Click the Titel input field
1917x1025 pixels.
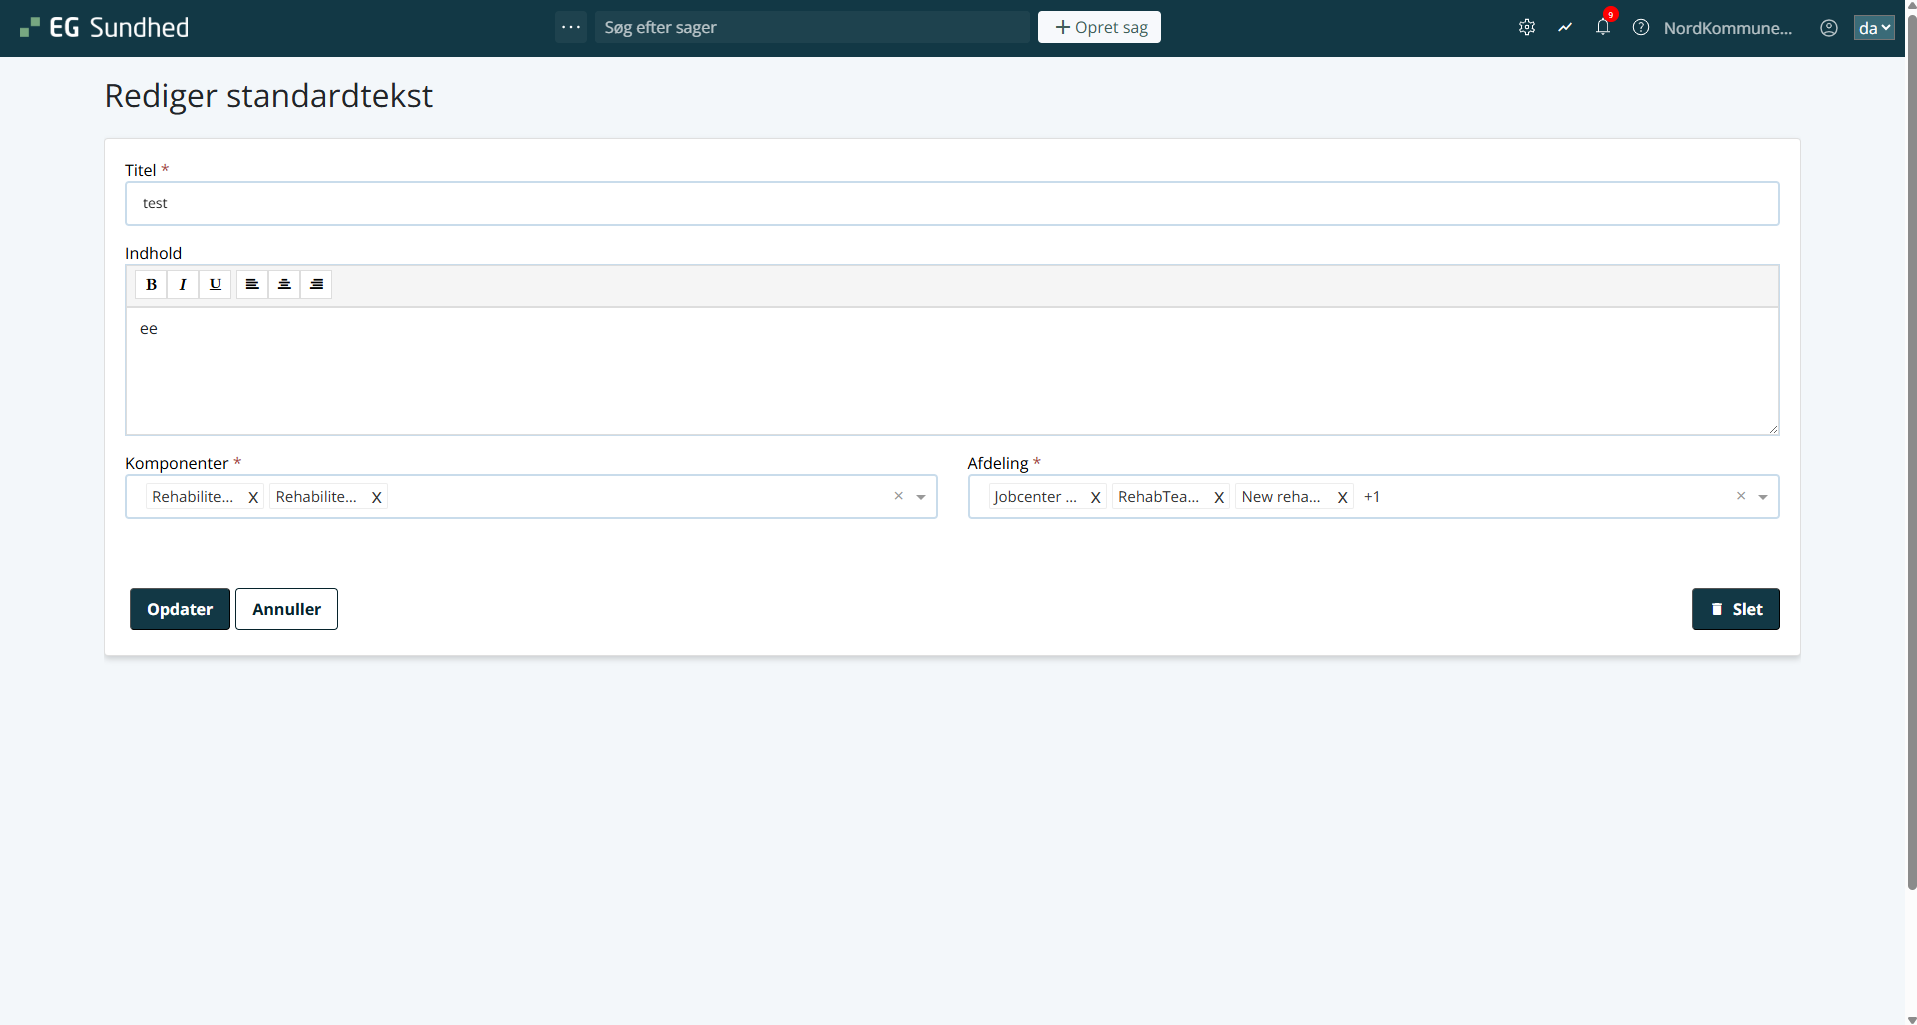click(951, 203)
